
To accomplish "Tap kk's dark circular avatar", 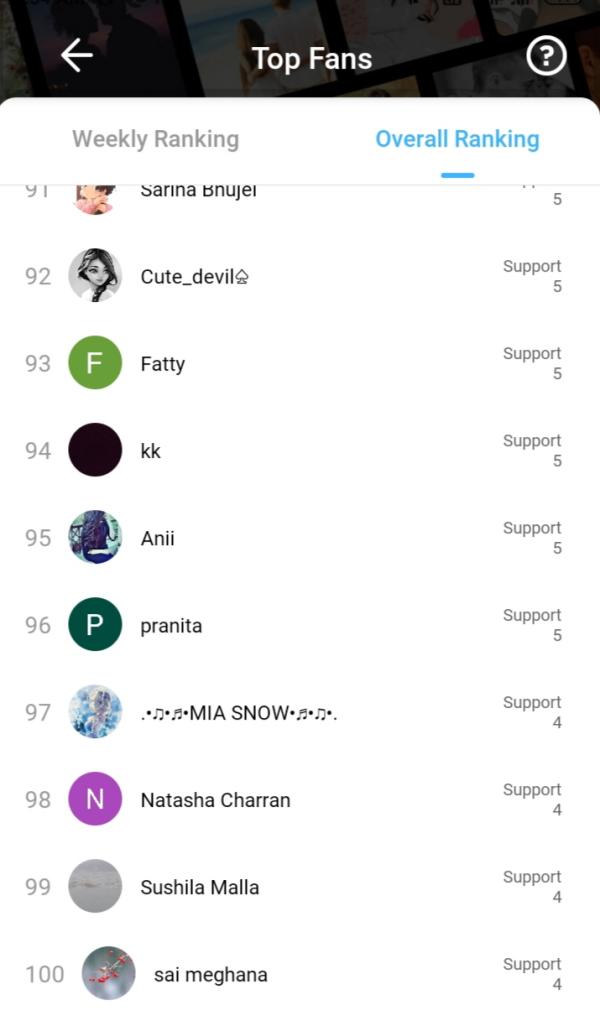I will 95,450.
